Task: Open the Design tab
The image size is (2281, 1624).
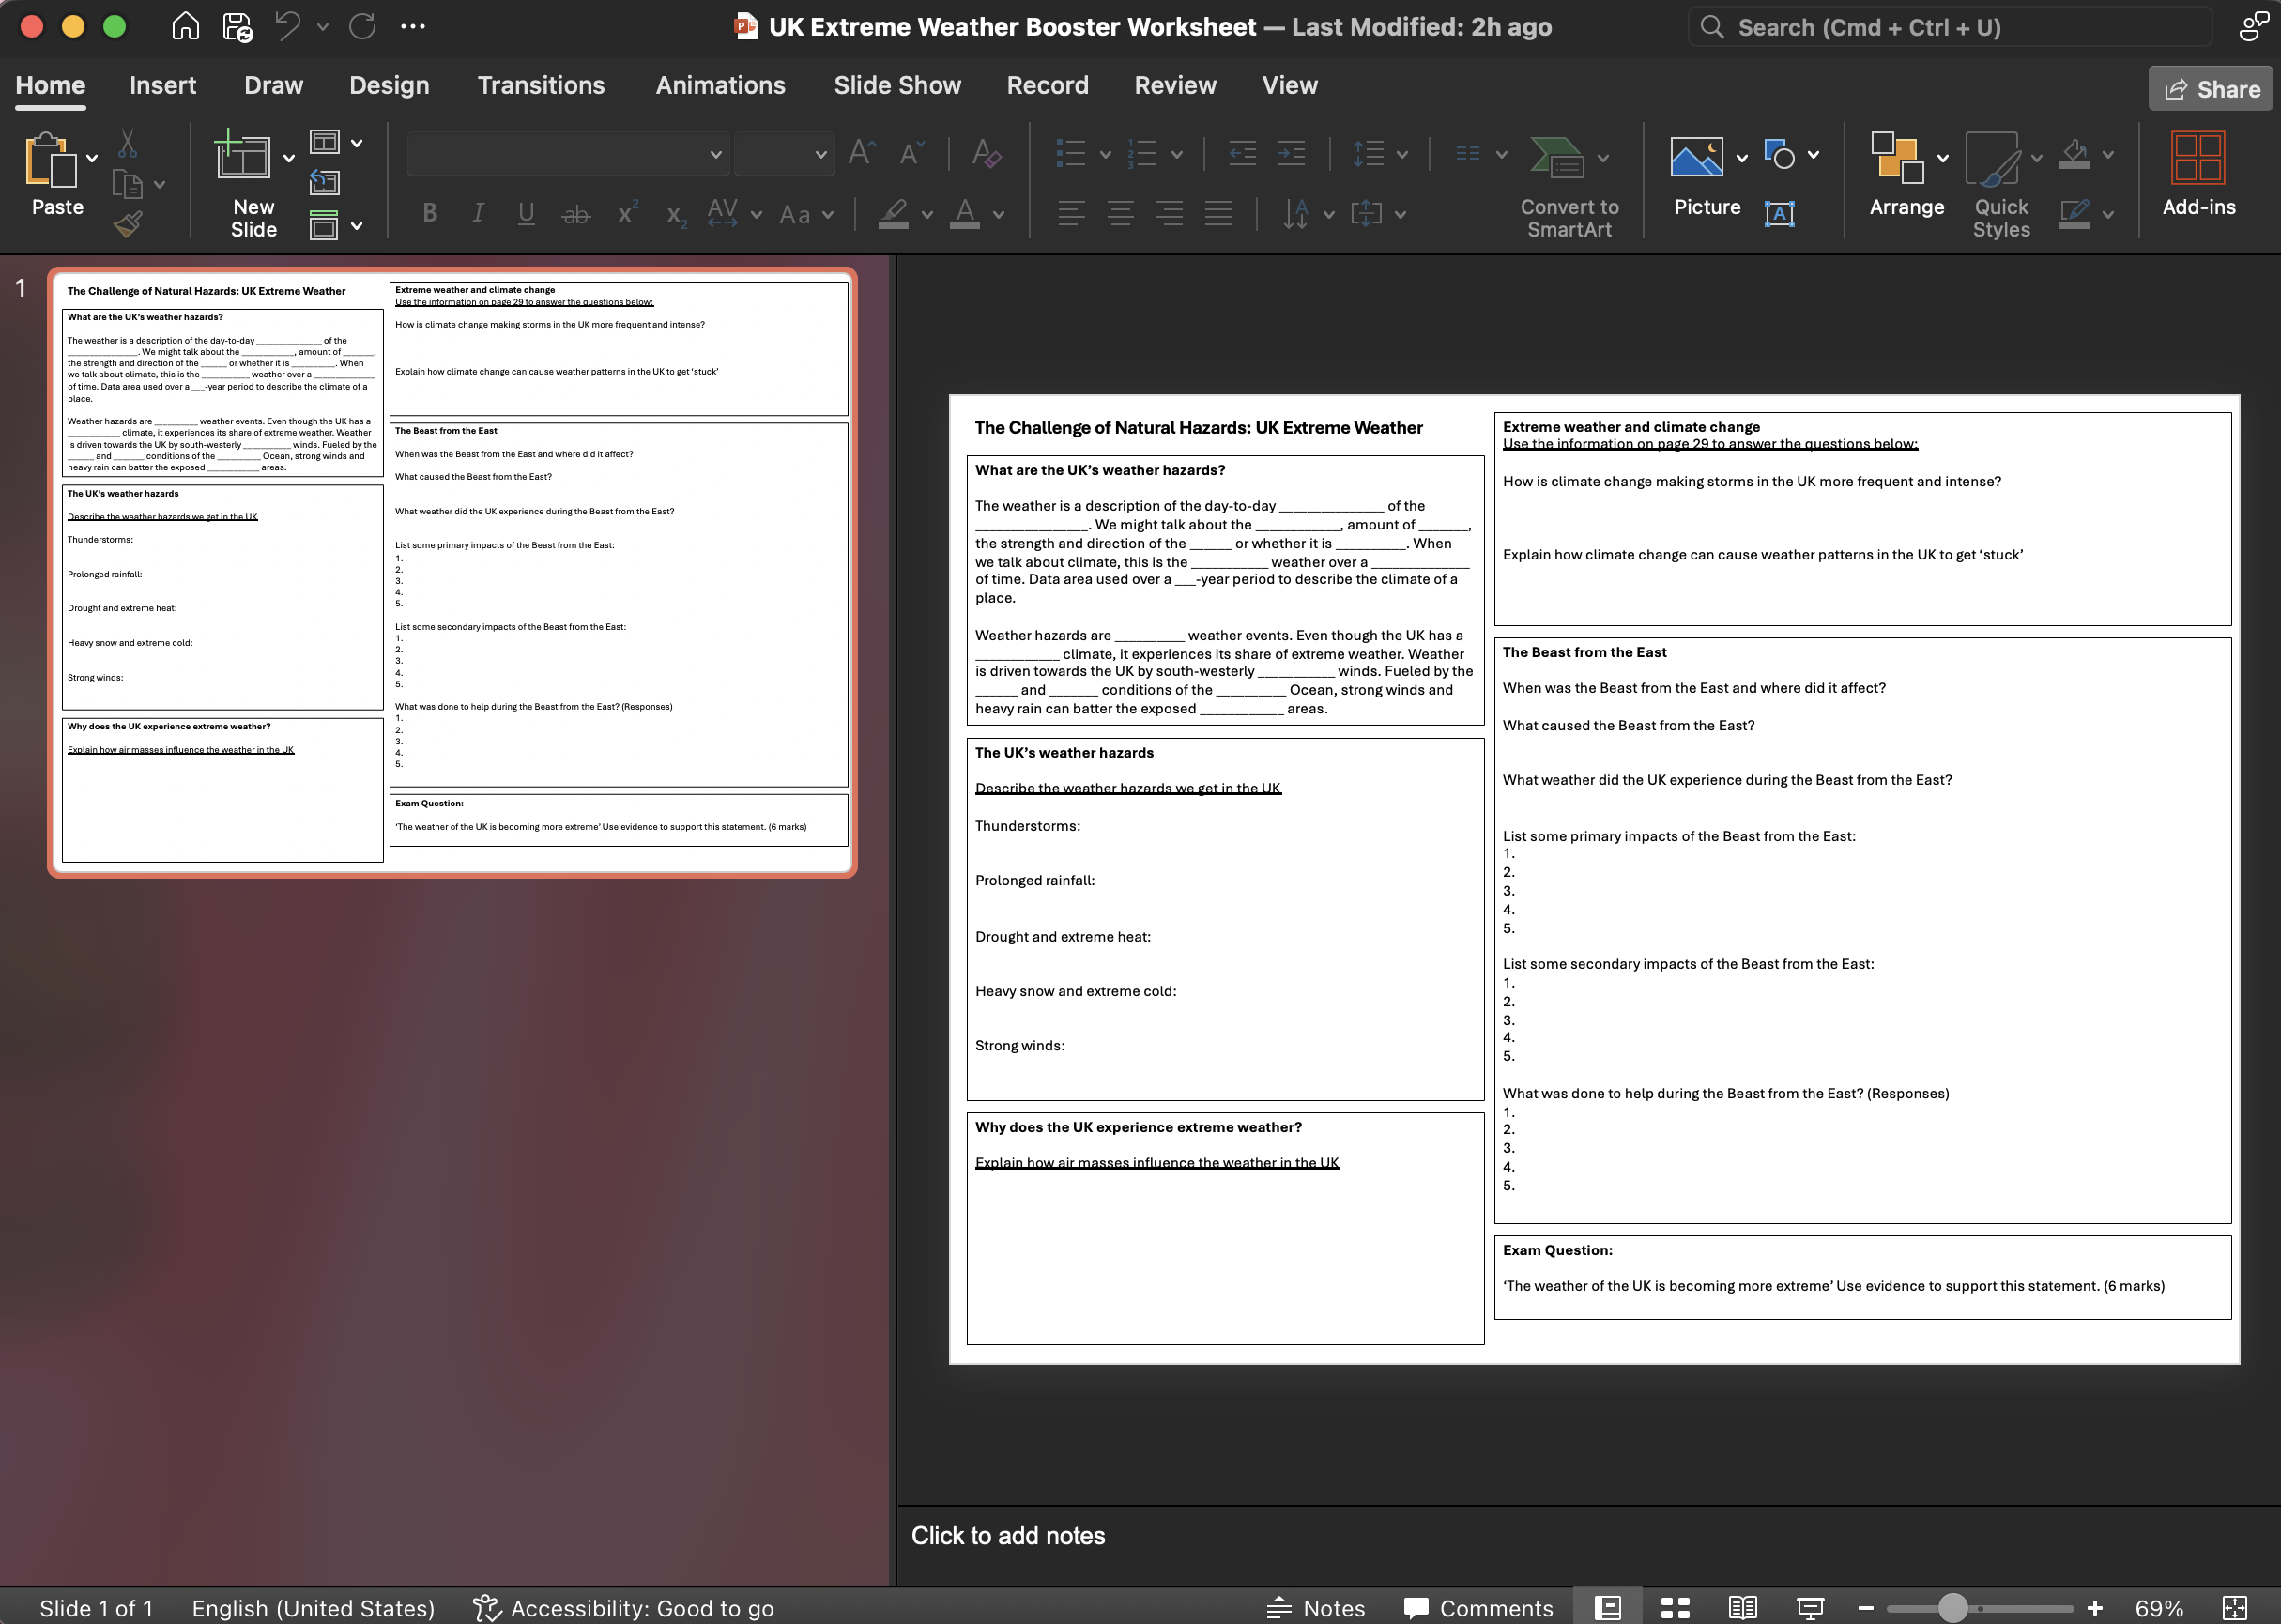Action: point(389,85)
